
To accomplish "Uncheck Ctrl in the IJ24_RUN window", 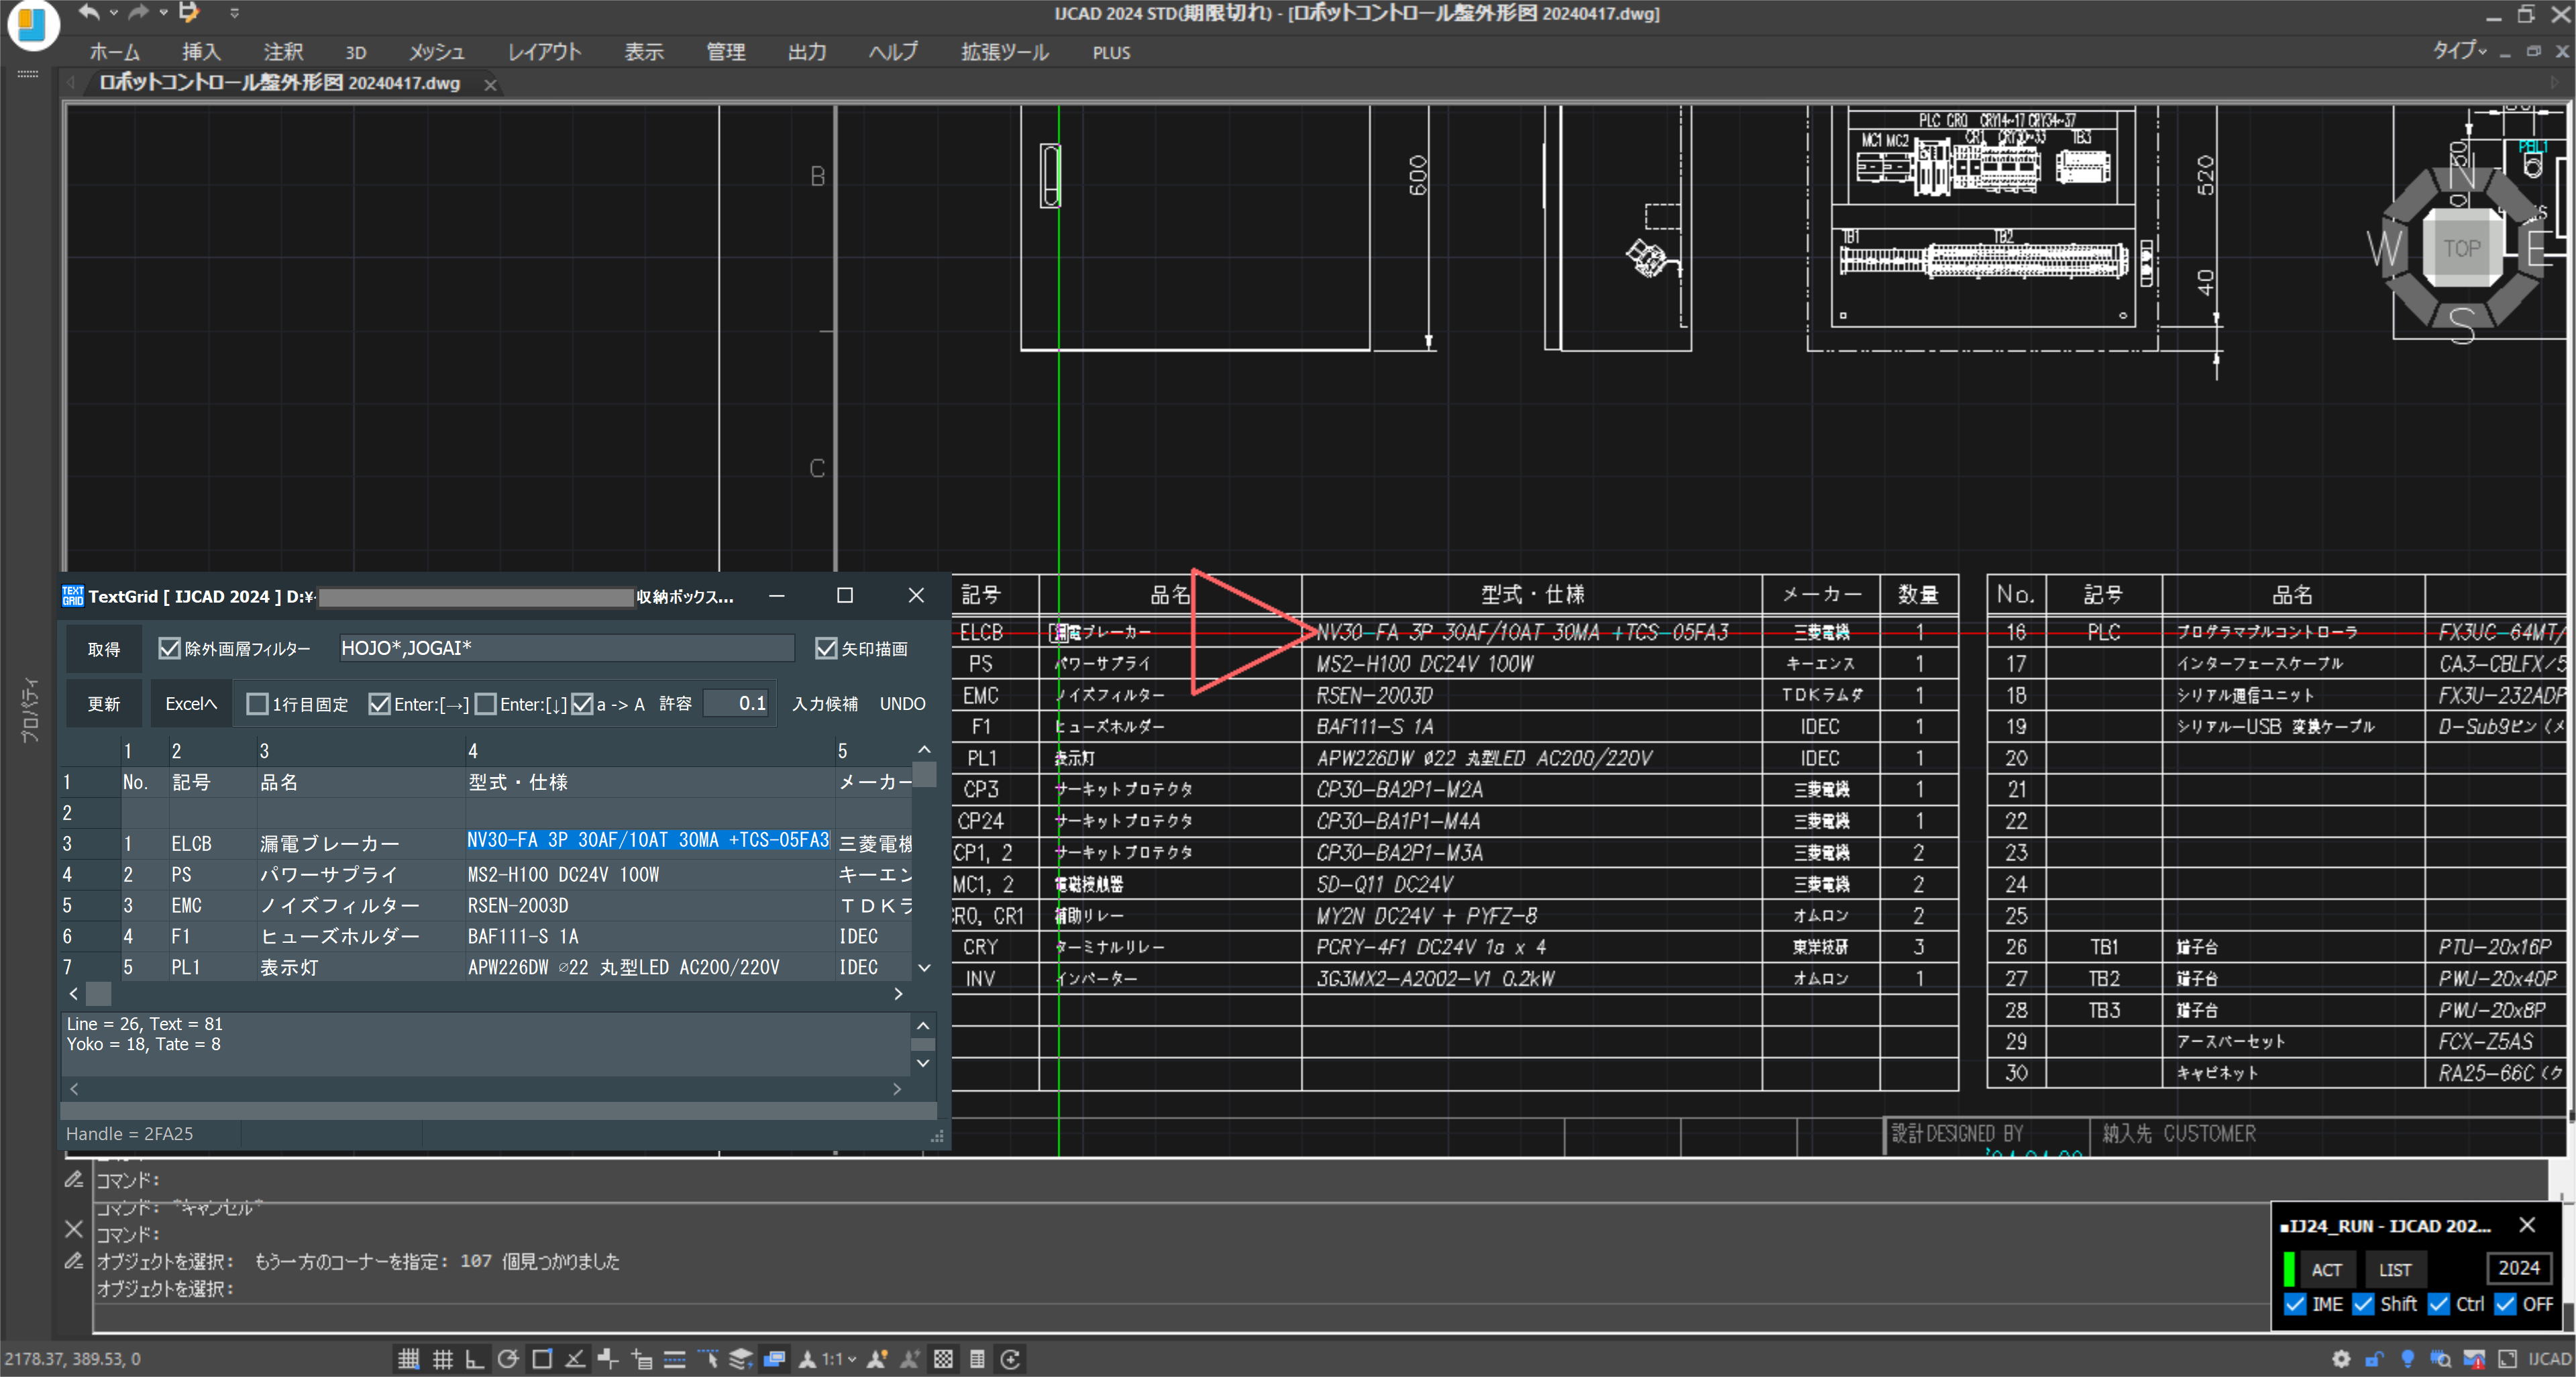I will pos(2439,1304).
